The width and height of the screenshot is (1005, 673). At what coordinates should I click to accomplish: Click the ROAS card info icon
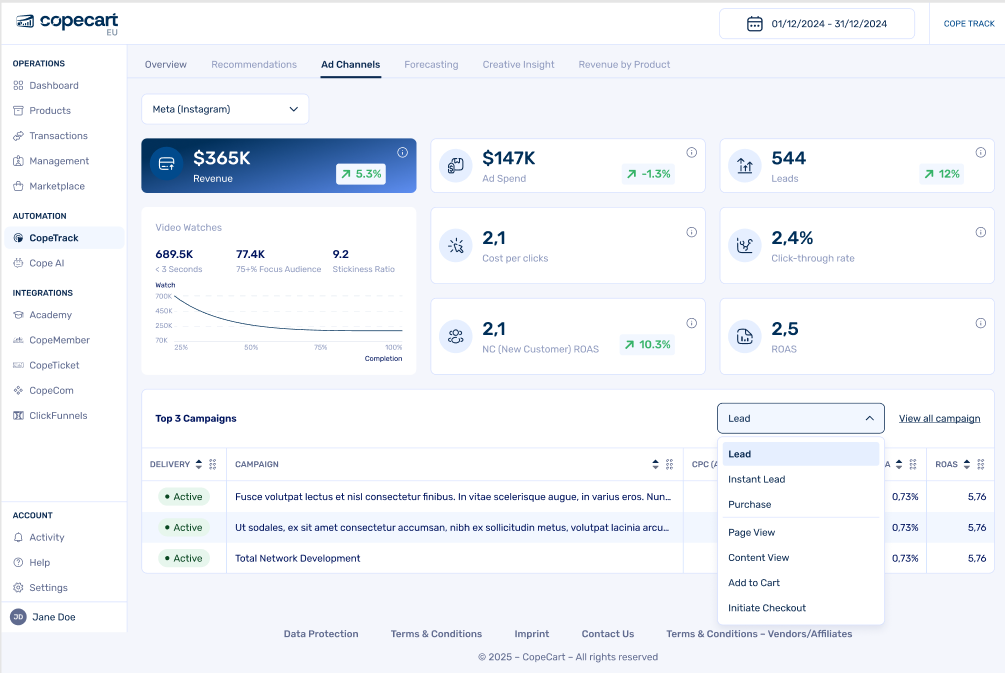click(x=981, y=323)
